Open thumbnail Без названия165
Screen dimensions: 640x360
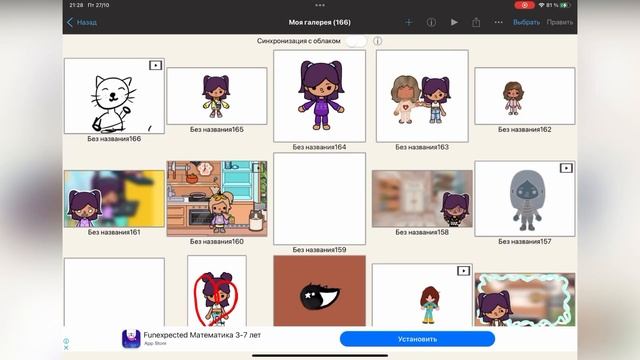click(217, 96)
